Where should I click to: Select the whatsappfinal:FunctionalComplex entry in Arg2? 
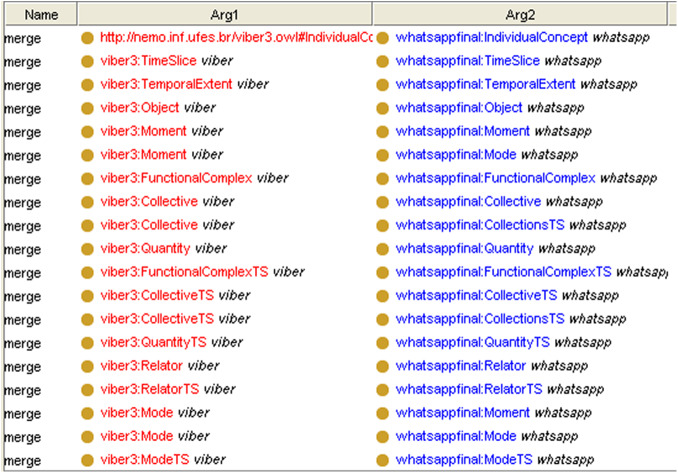pyautogui.click(x=496, y=178)
